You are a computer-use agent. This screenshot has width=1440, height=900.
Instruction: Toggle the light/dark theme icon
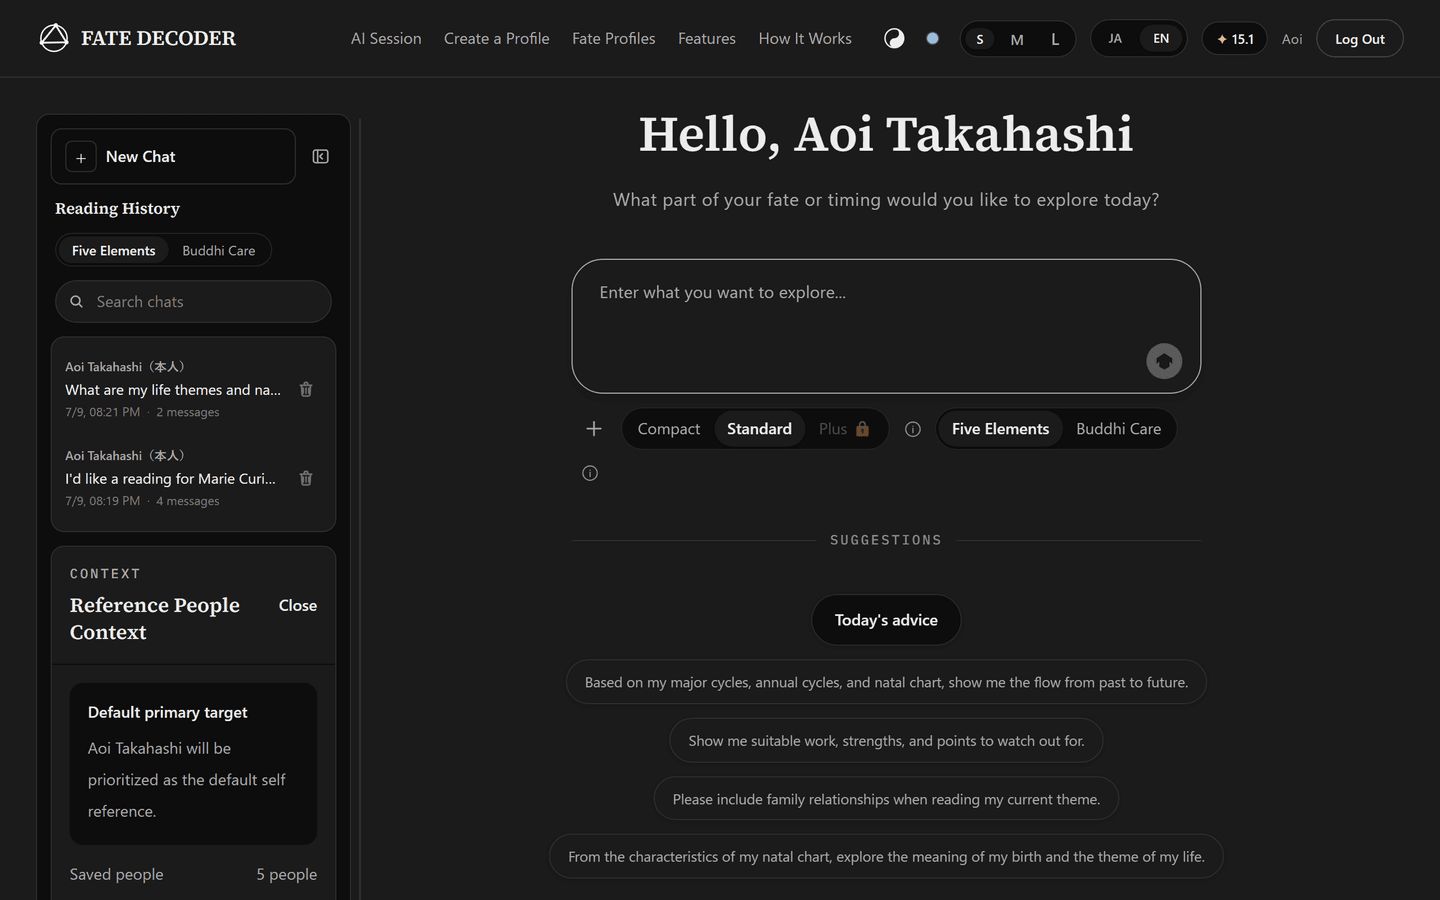coord(894,38)
